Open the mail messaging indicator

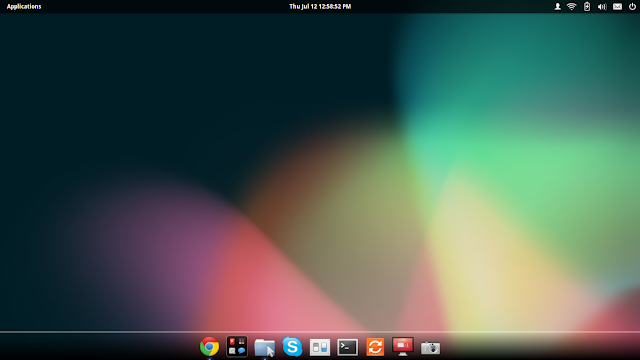pyautogui.click(x=617, y=7)
